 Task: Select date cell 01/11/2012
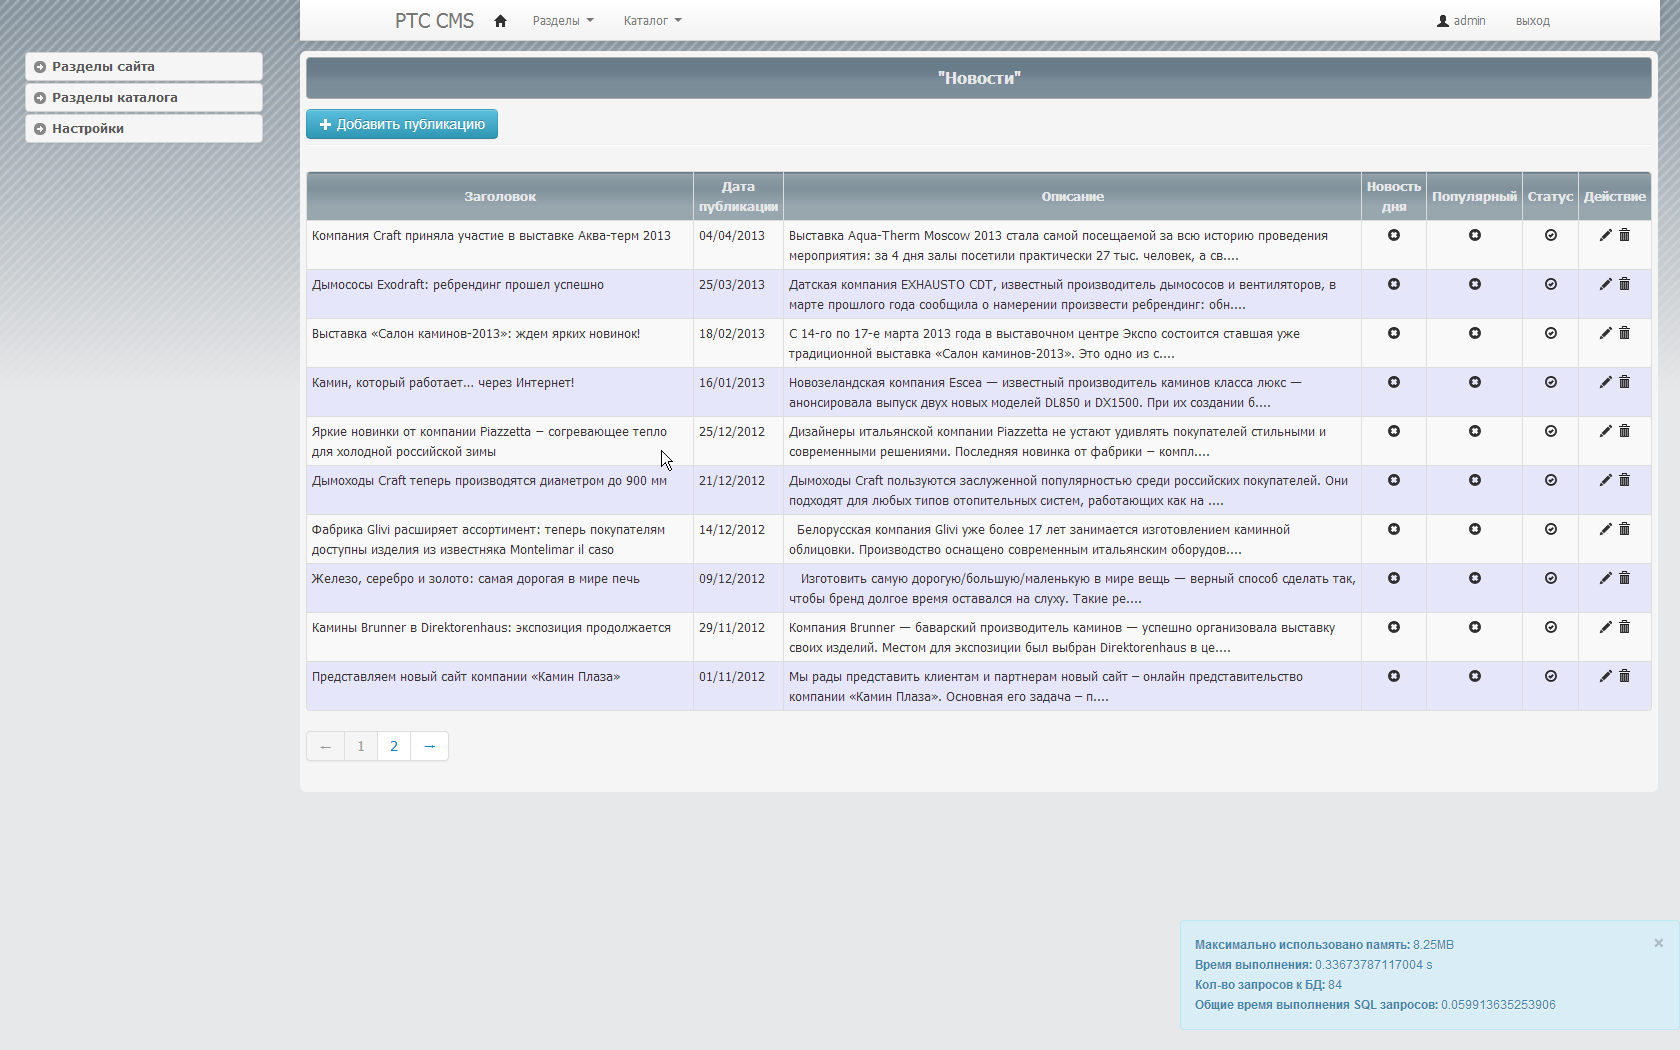[738, 686]
